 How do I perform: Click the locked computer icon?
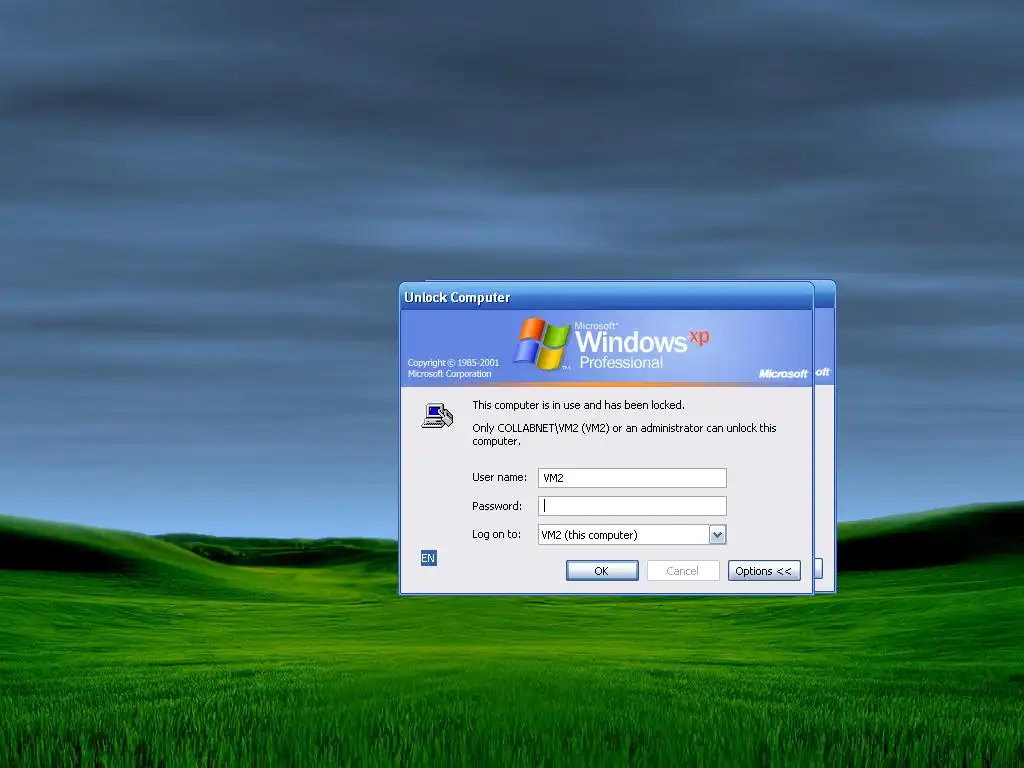pyautogui.click(x=437, y=416)
